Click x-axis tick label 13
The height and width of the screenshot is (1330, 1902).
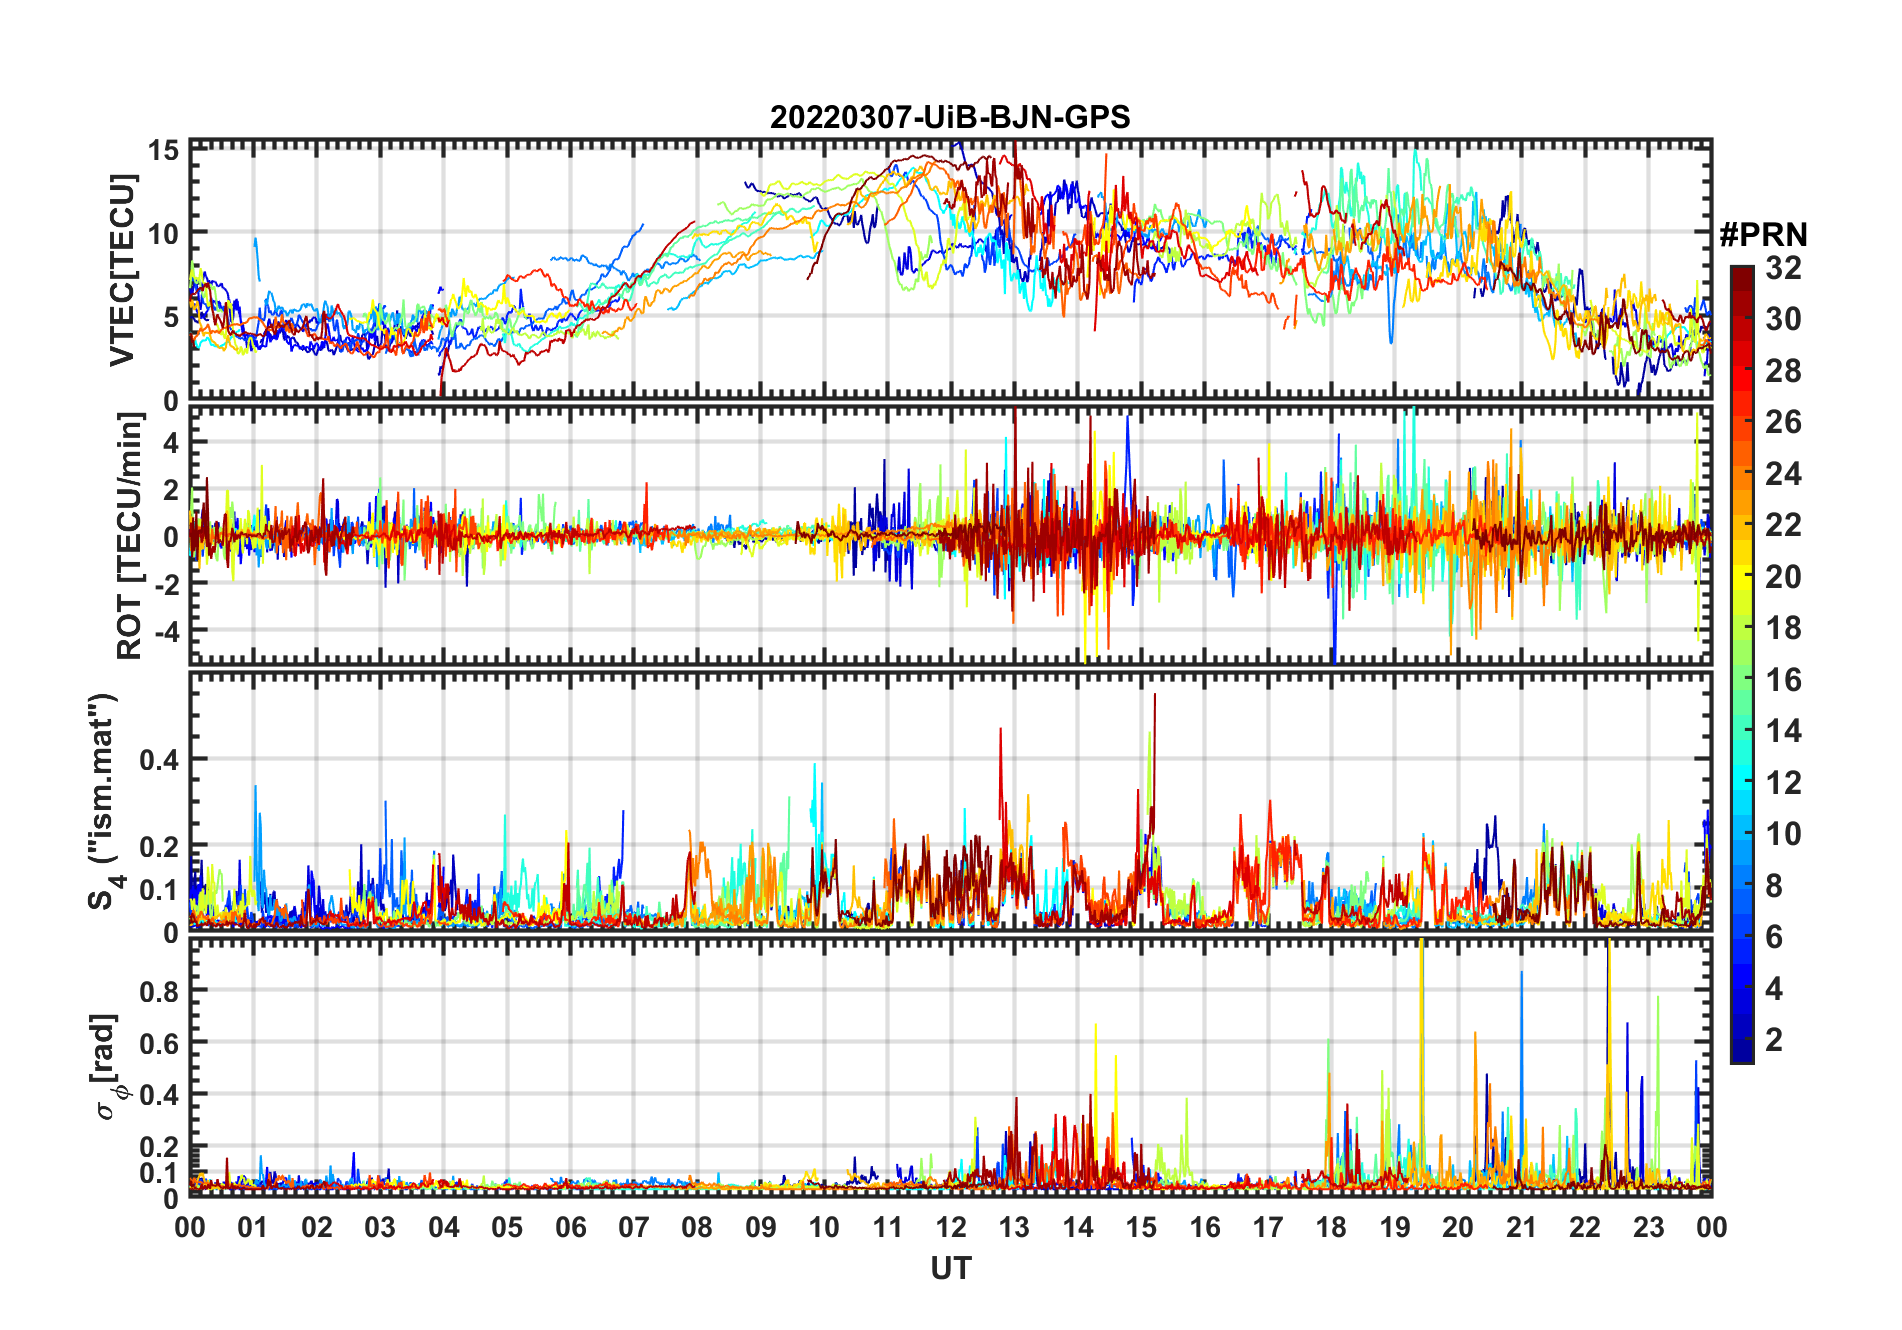(x=1014, y=1228)
